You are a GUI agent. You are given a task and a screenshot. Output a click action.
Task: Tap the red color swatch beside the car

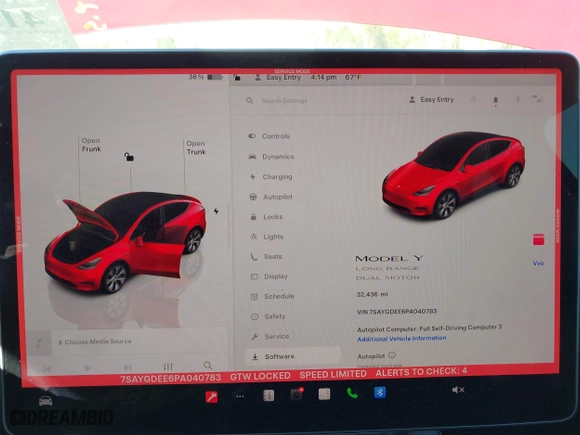(538, 239)
